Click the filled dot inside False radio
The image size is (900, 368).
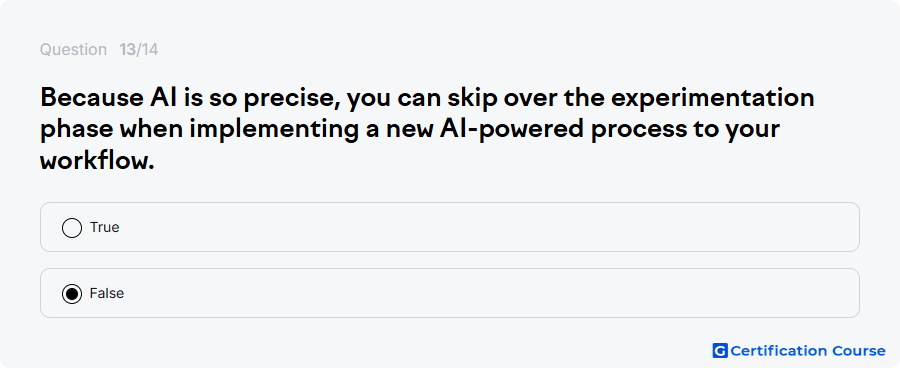(72, 294)
